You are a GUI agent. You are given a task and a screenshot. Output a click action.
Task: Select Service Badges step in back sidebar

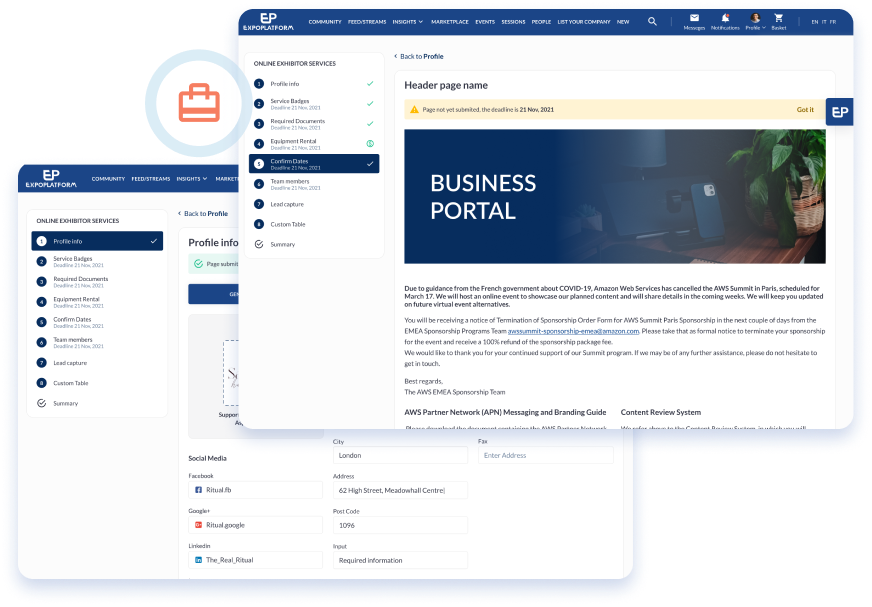(x=97, y=261)
